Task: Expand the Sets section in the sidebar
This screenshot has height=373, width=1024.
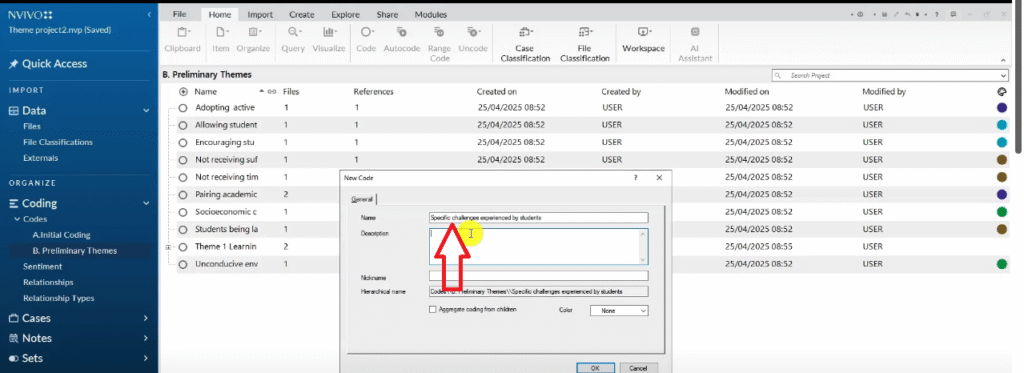Action: 146,358
